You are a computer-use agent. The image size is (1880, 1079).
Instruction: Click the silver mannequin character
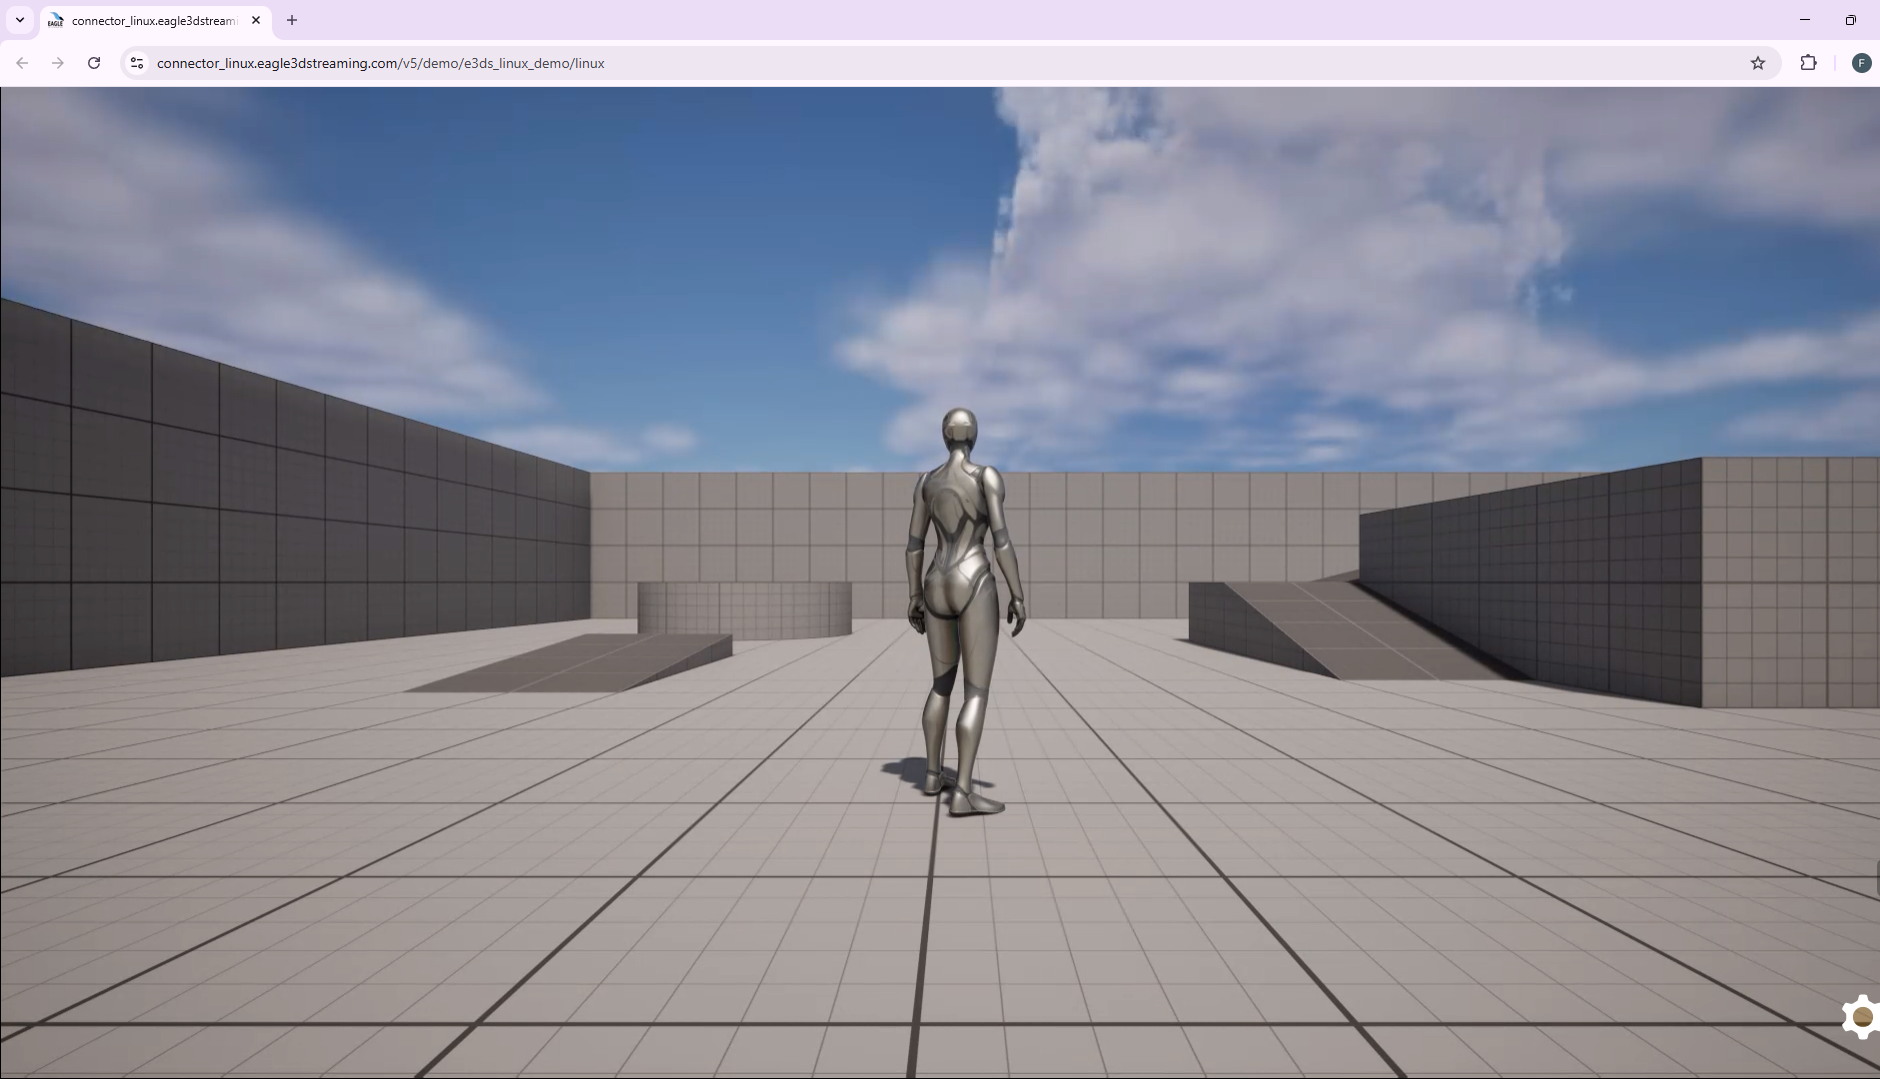click(960, 600)
